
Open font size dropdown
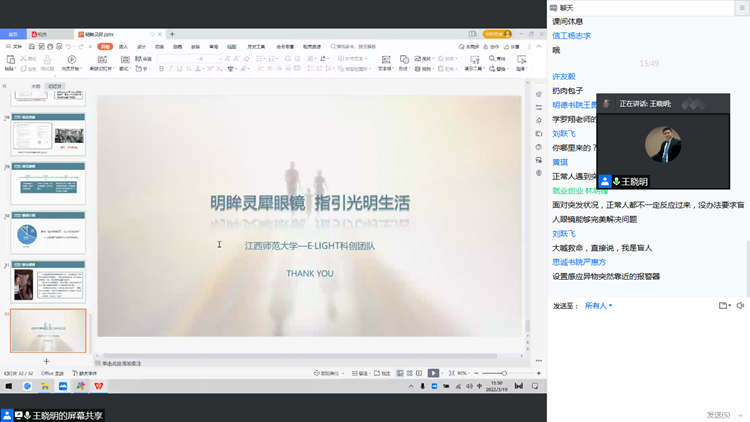[220, 59]
